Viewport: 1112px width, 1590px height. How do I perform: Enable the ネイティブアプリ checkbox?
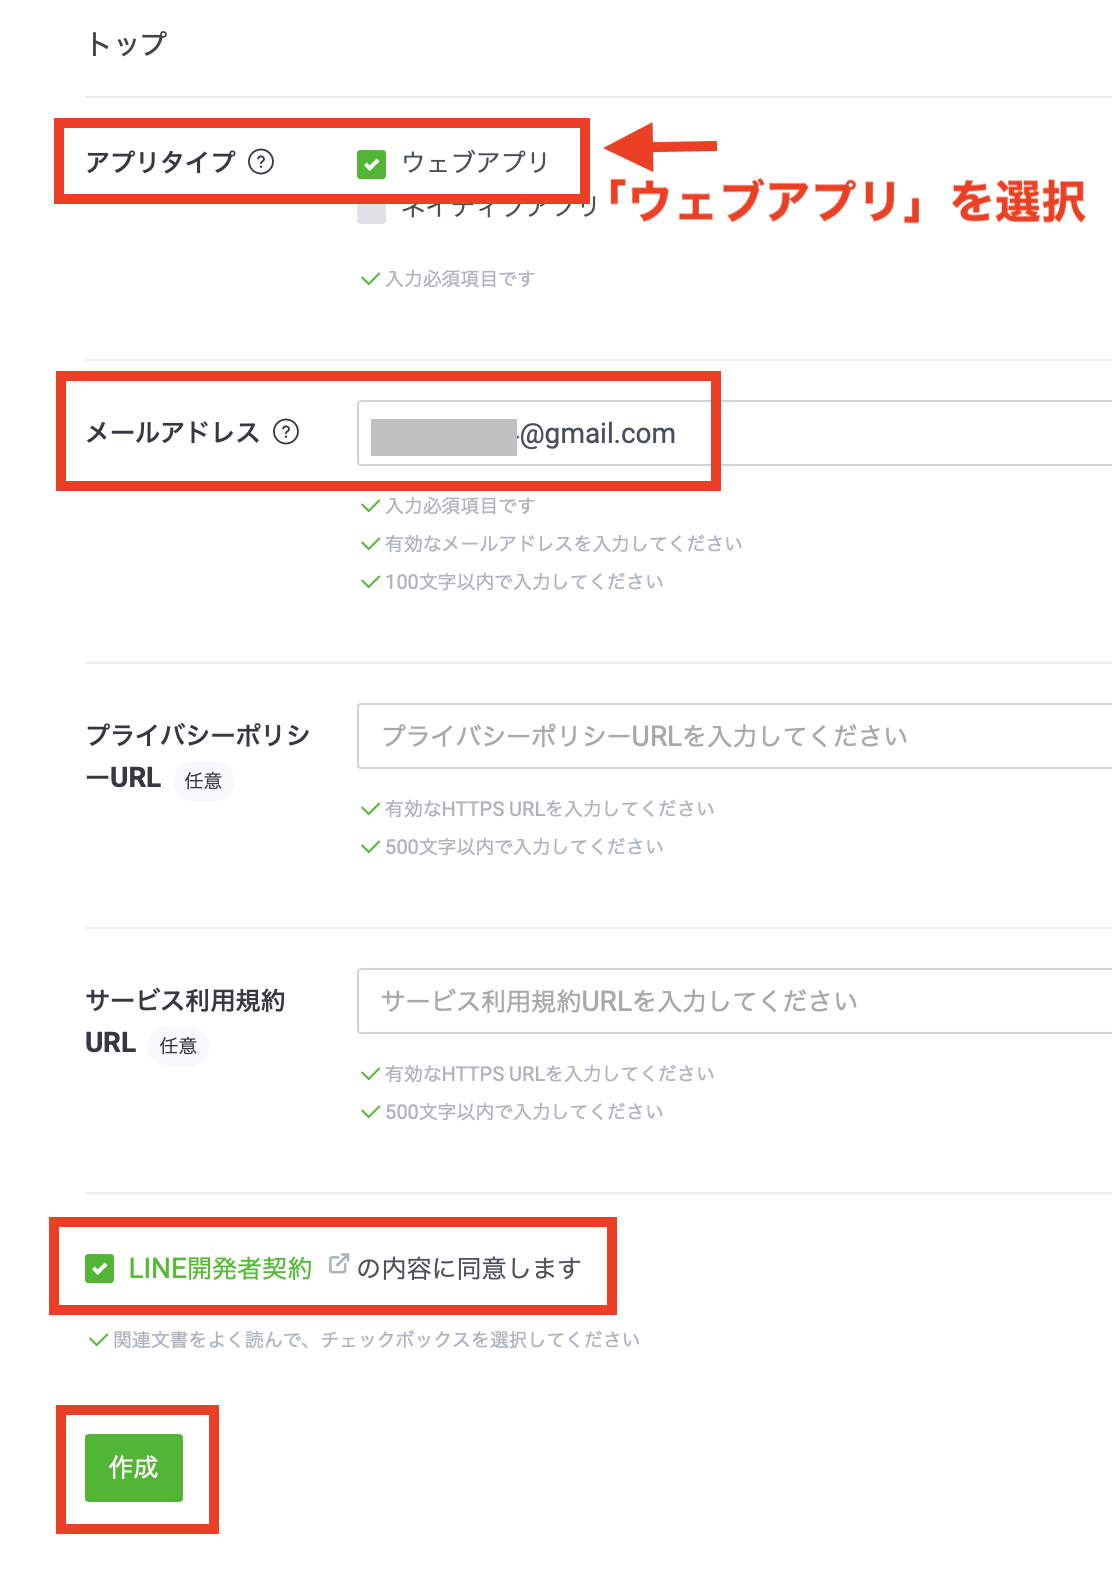coord(371,211)
